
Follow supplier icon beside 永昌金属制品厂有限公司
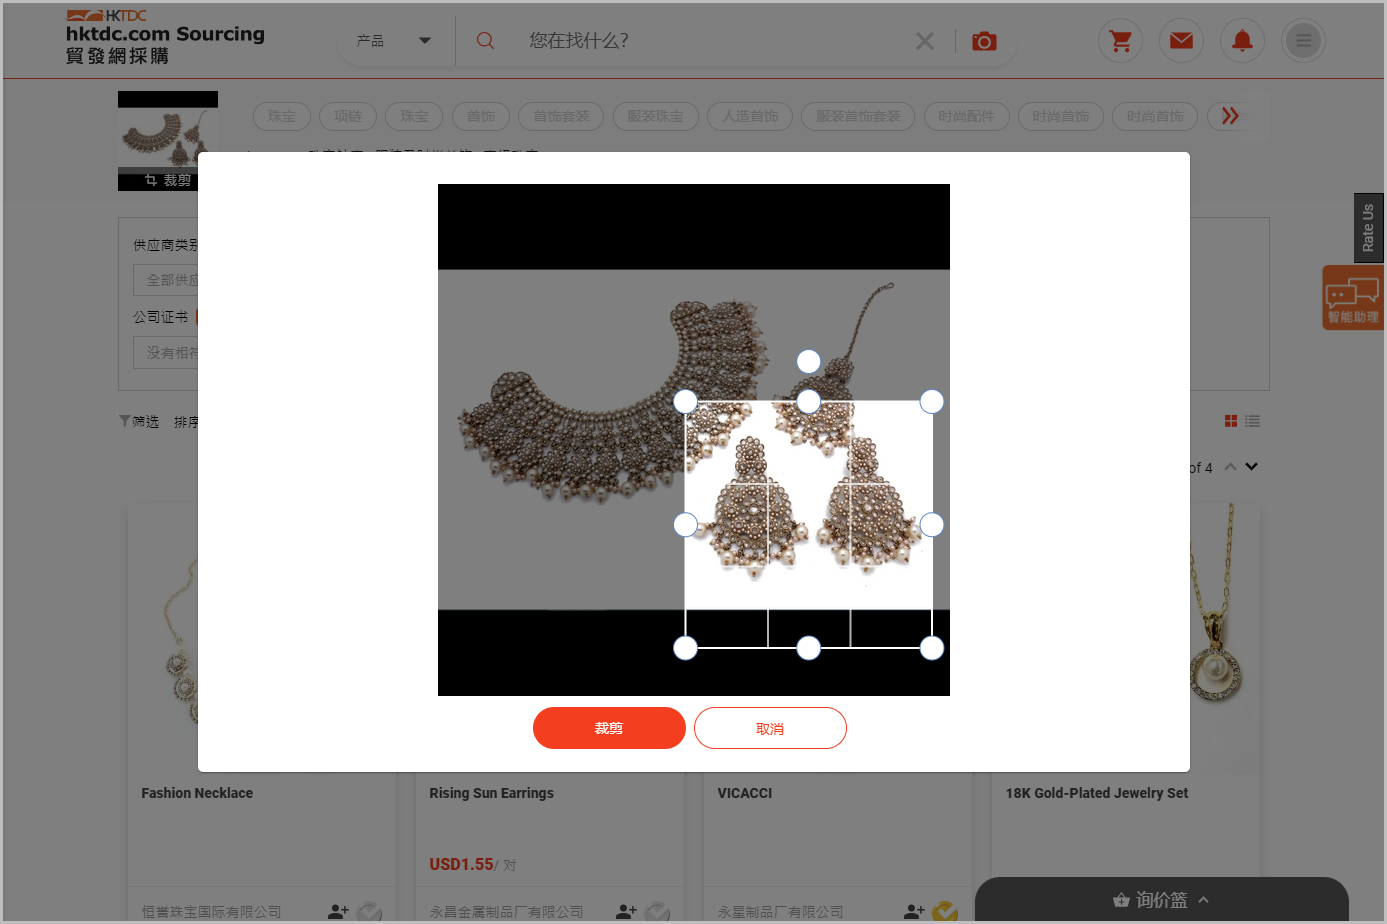click(626, 911)
